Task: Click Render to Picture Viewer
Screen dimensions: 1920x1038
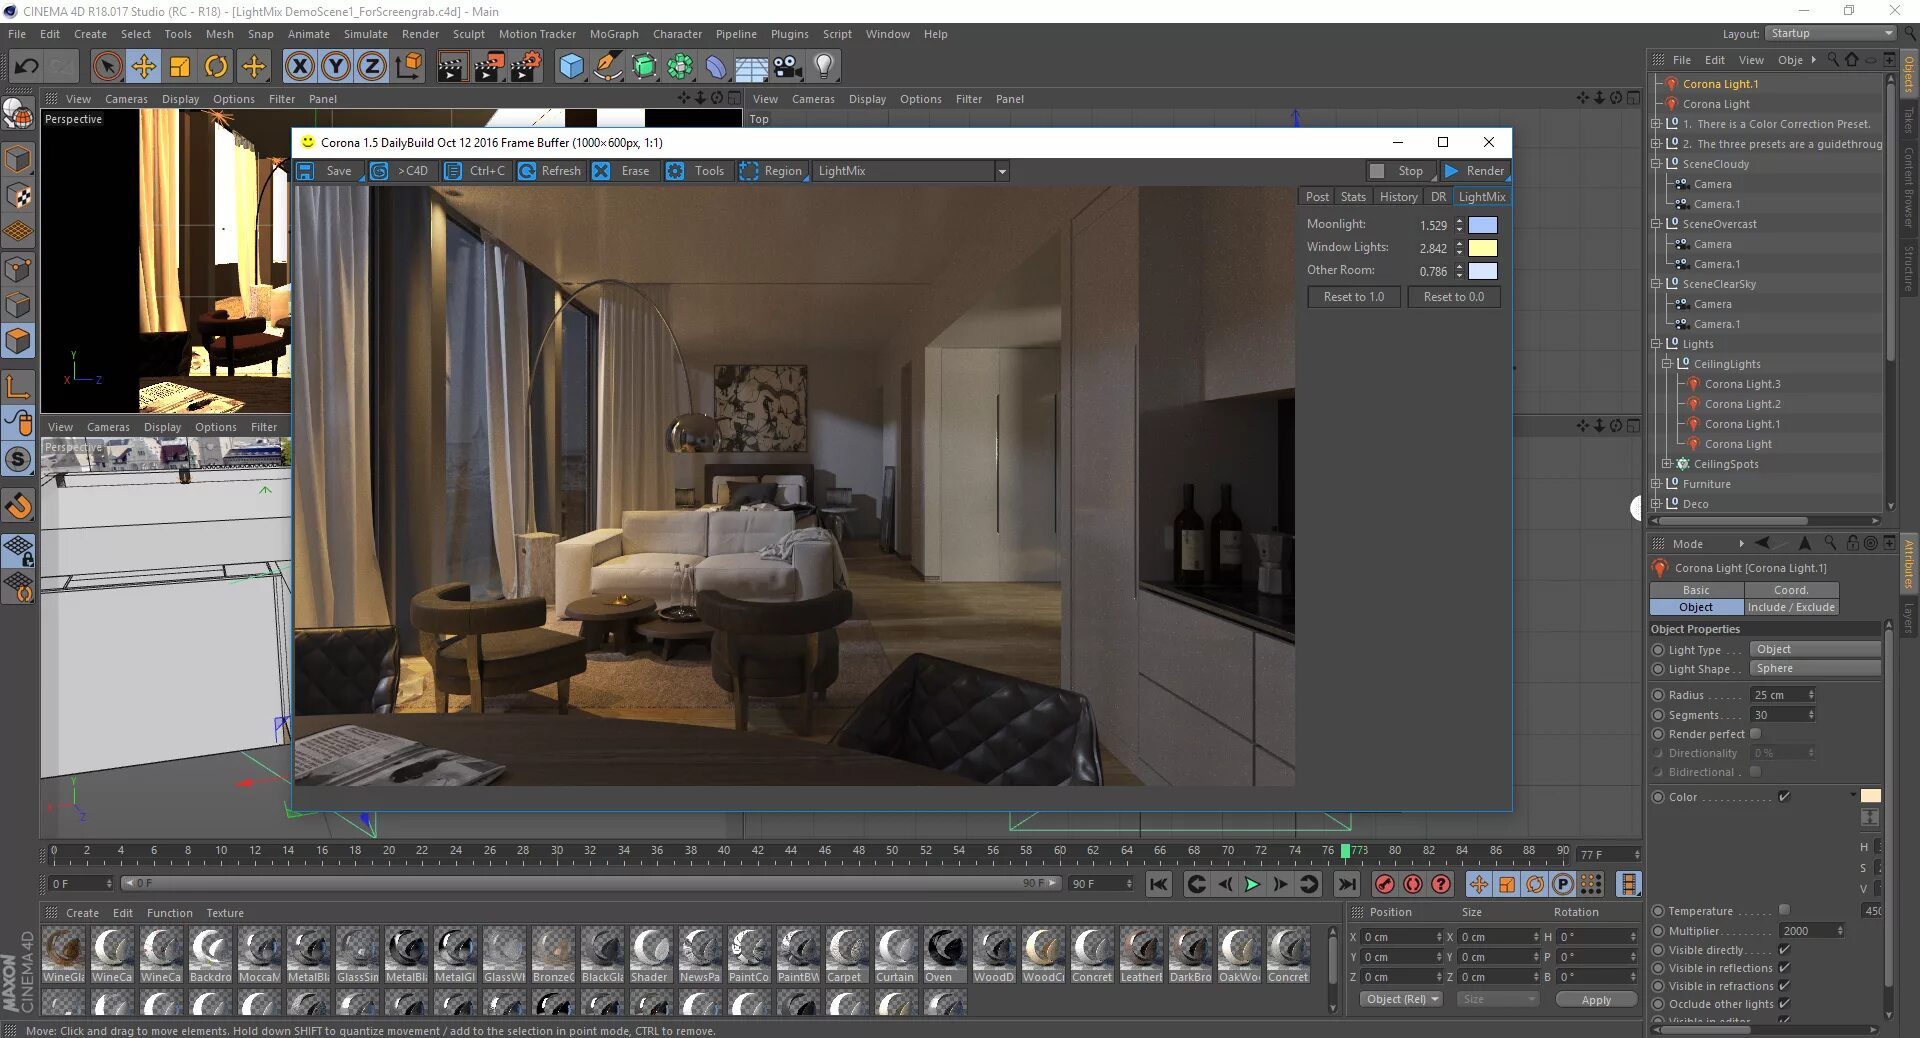Action: click(x=489, y=66)
